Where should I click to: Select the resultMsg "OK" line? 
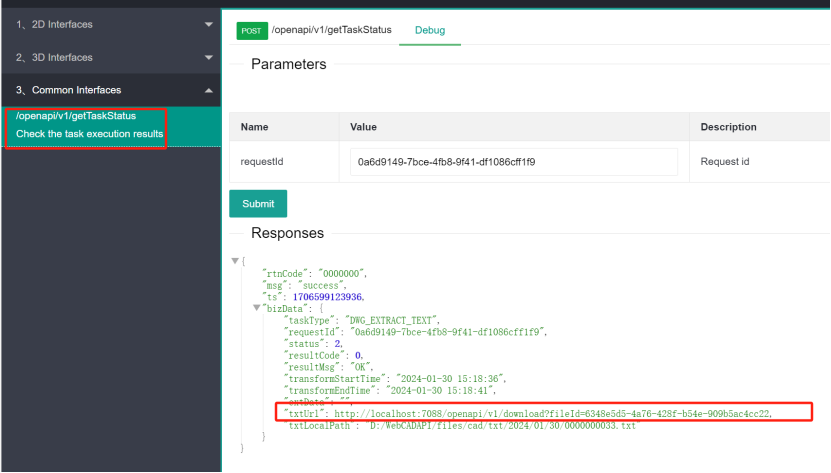point(329,367)
